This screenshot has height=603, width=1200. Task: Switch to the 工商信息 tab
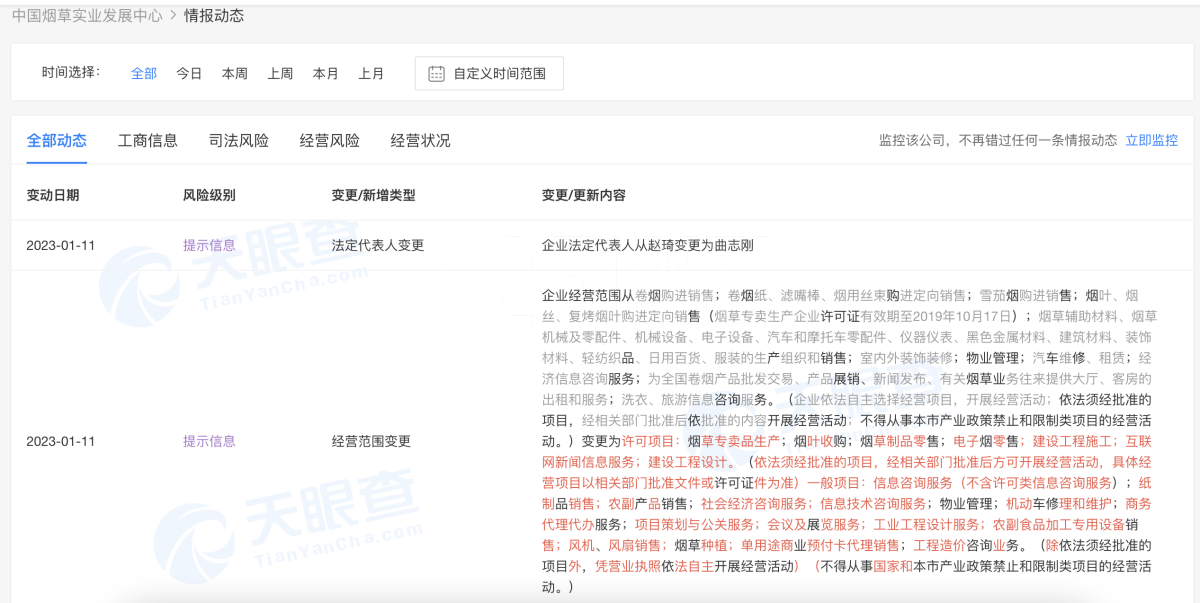pos(148,140)
